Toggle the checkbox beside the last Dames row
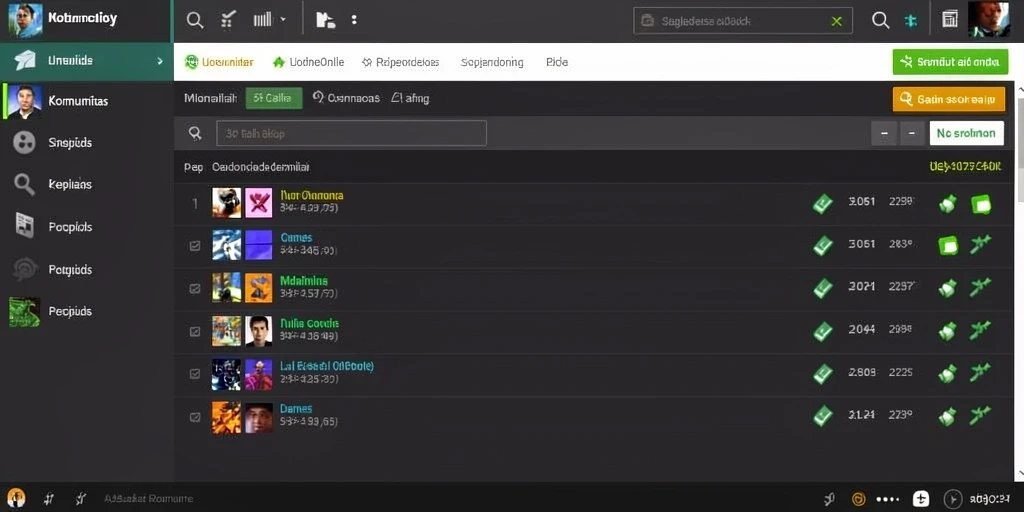The height and width of the screenshot is (512, 1024). 195,416
